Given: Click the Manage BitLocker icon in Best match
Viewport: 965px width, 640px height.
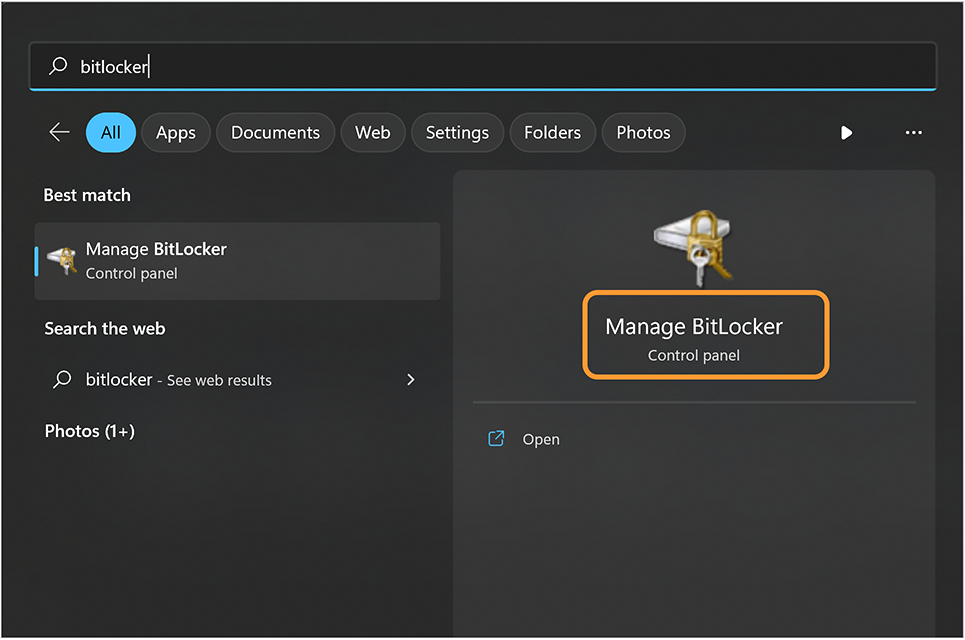Looking at the screenshot, I should pyautogui.click(x=64, y=260).
